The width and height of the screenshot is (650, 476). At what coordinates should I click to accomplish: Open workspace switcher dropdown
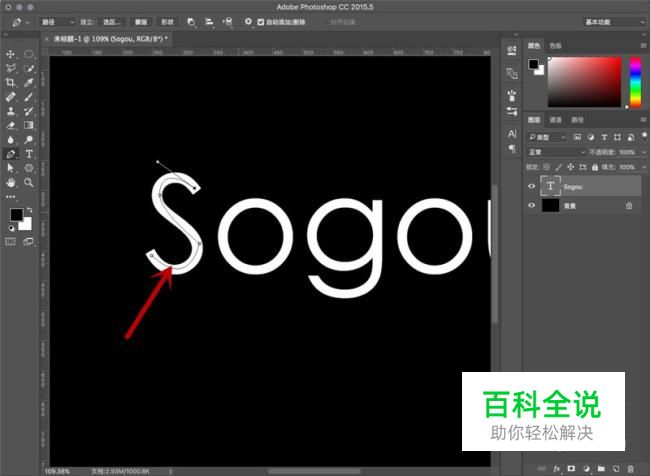coord(614,22)
